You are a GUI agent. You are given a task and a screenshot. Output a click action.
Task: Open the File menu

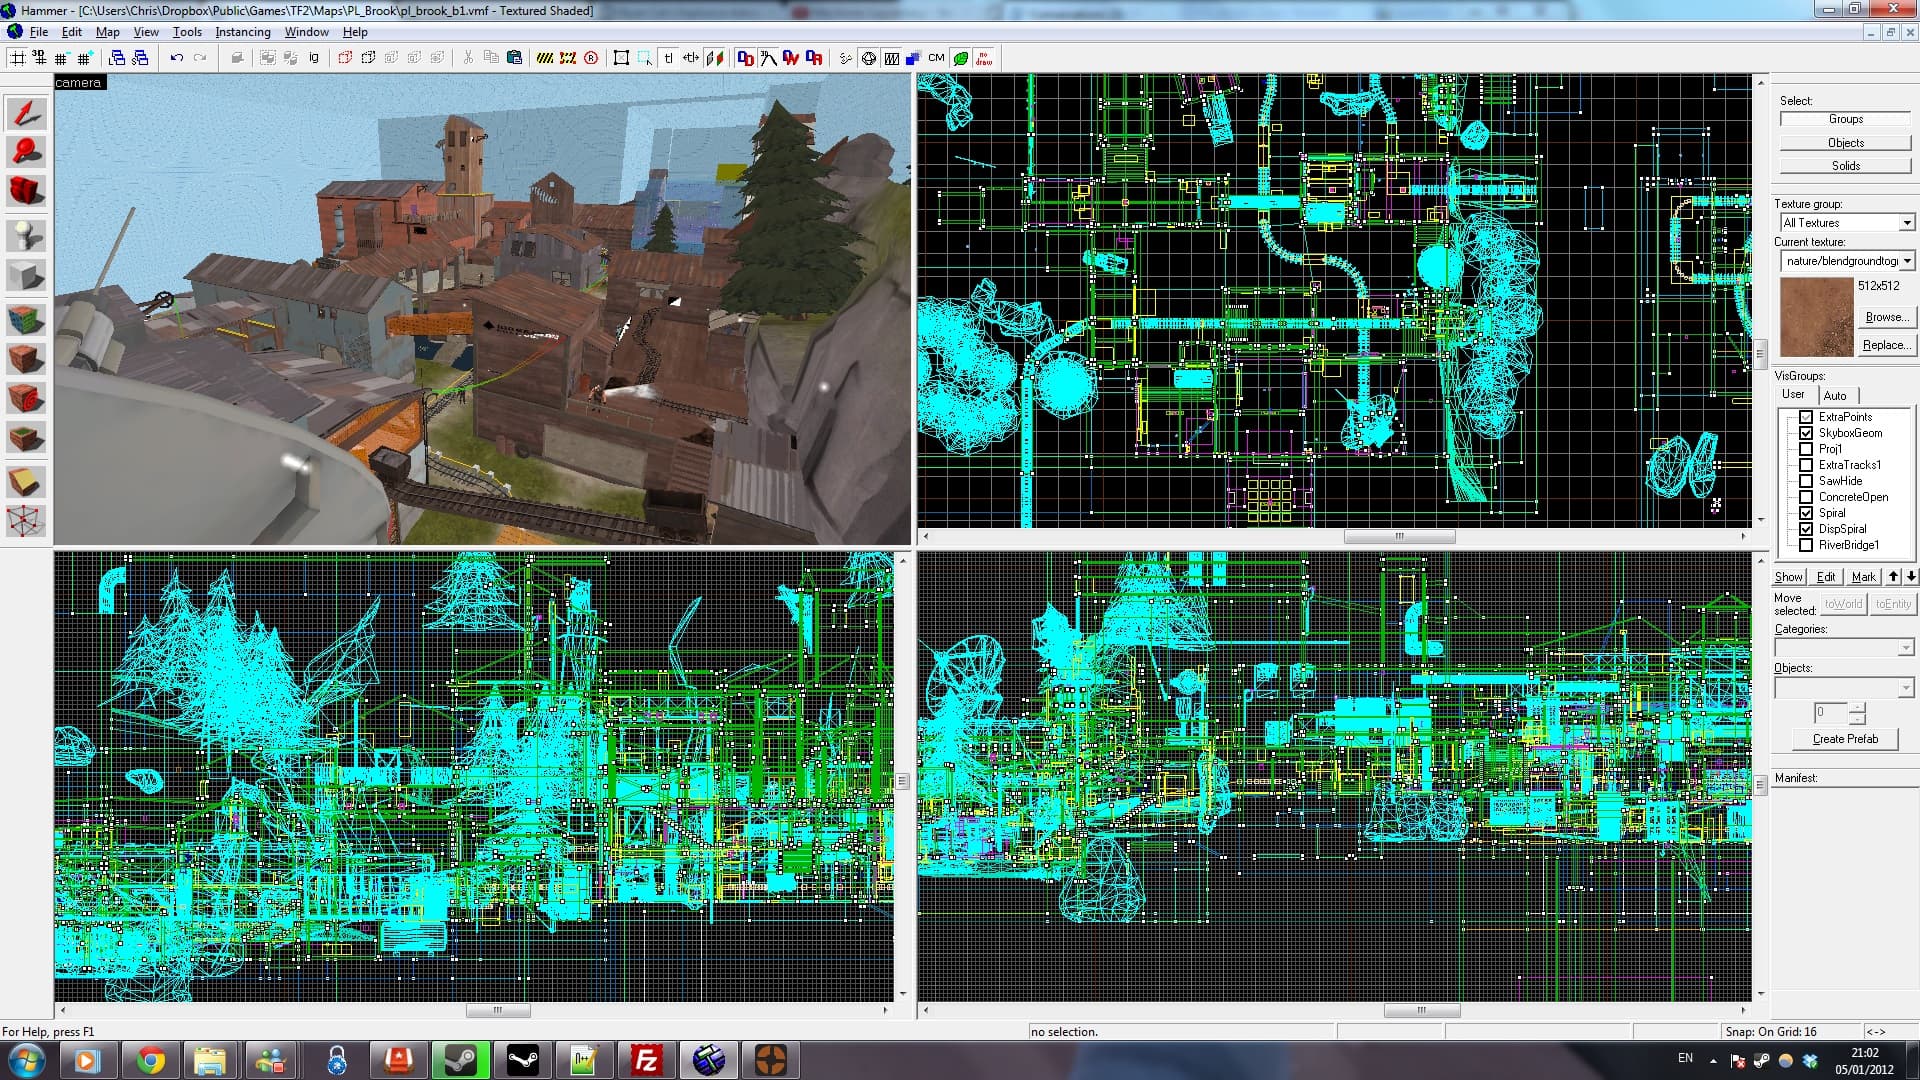39,32
